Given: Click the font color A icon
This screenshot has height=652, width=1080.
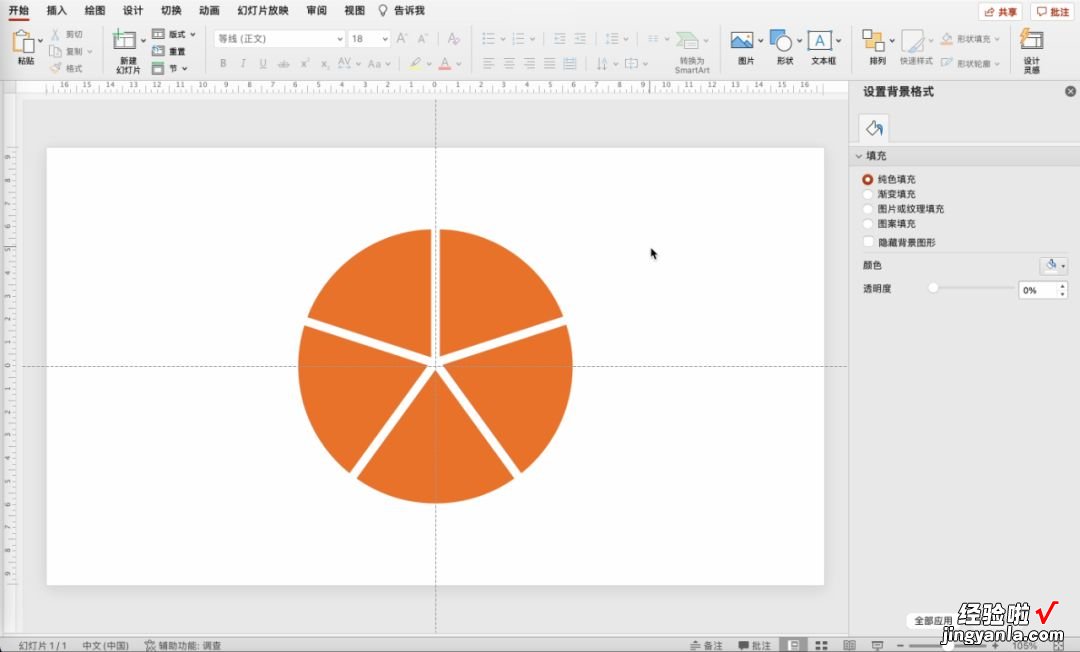Looking at the screenshot, I should click(x=445, y=63).
